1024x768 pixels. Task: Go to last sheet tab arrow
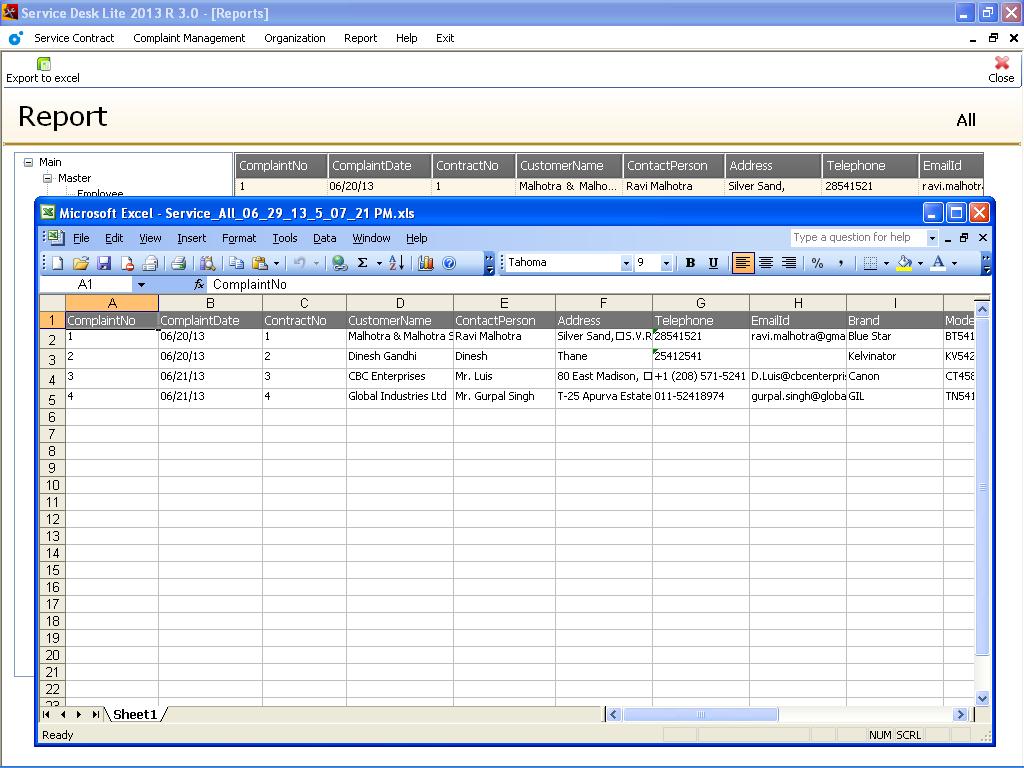tap(95, 714)
